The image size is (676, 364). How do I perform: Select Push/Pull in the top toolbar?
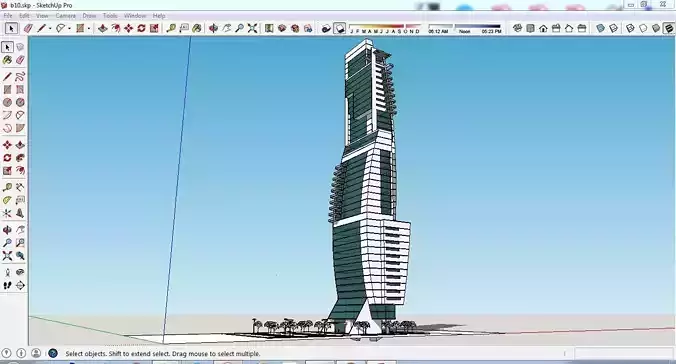(x=103, y=28)
